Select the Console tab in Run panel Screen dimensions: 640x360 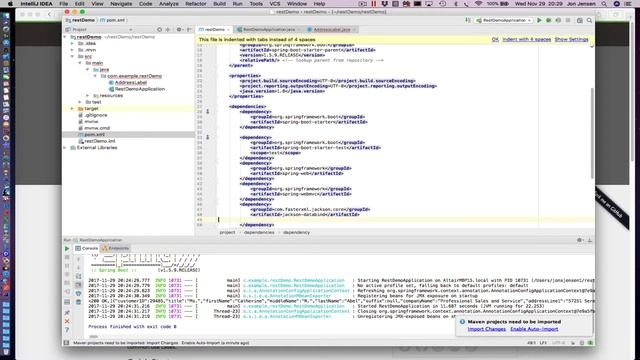pos(87,248)
